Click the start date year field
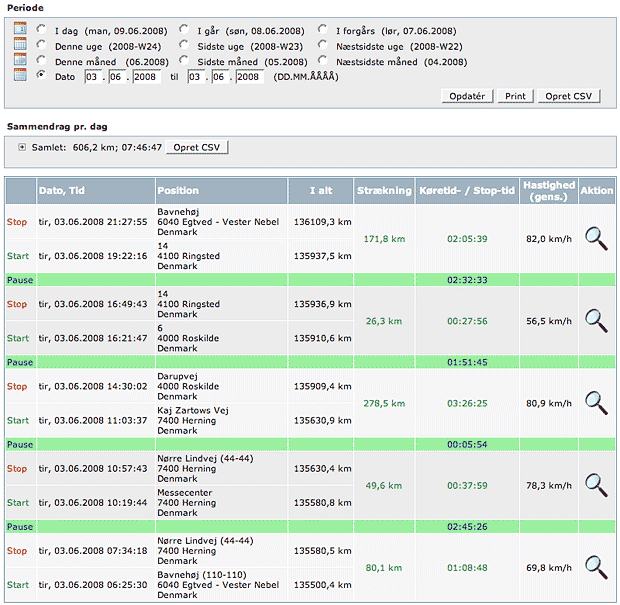Viewport: 620px width, 605px height. (x=146, y=77)
